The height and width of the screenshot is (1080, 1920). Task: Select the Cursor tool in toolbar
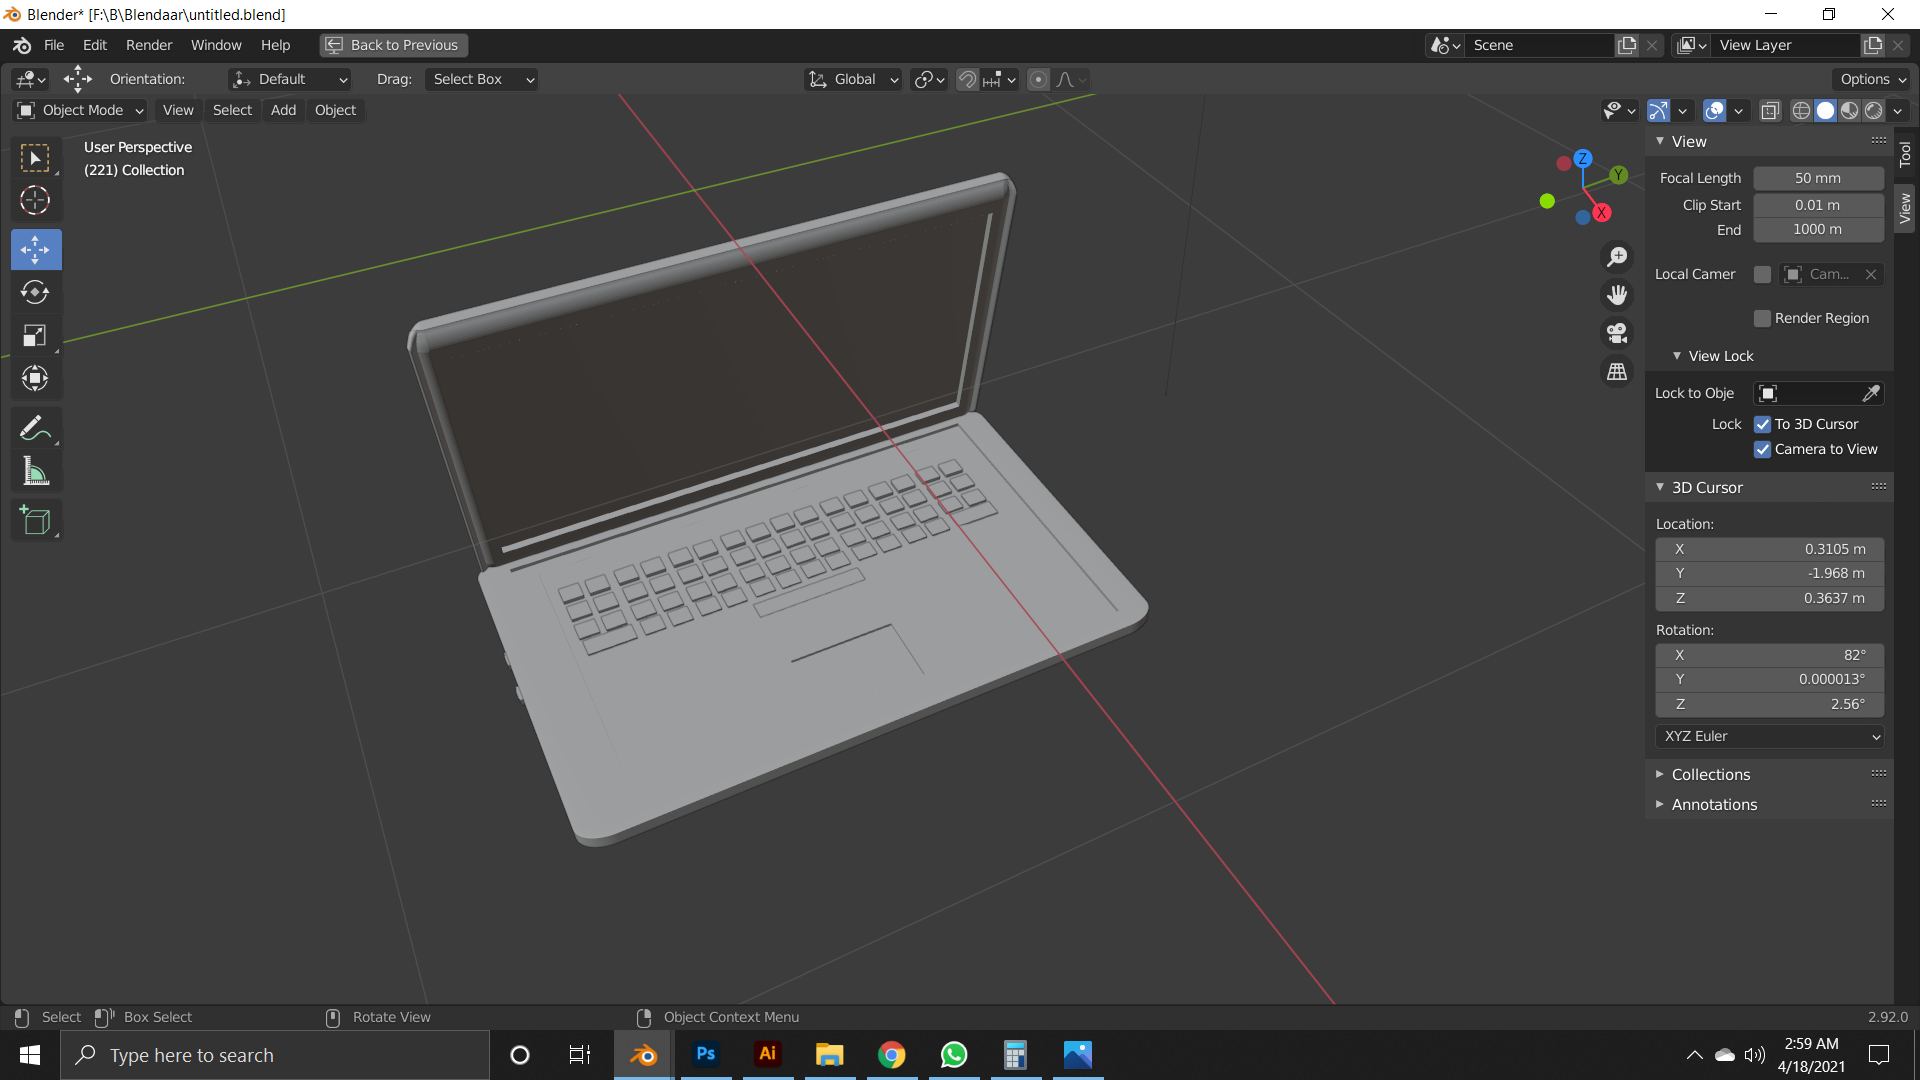(x=35, y=201)
